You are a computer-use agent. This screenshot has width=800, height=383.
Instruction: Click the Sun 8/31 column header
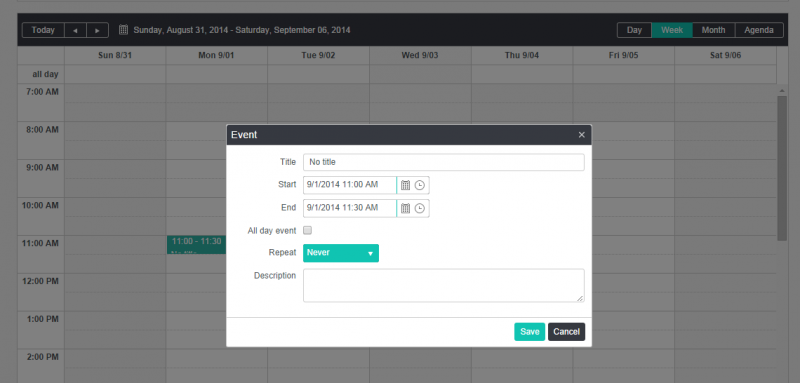click(x=115, y=56)
